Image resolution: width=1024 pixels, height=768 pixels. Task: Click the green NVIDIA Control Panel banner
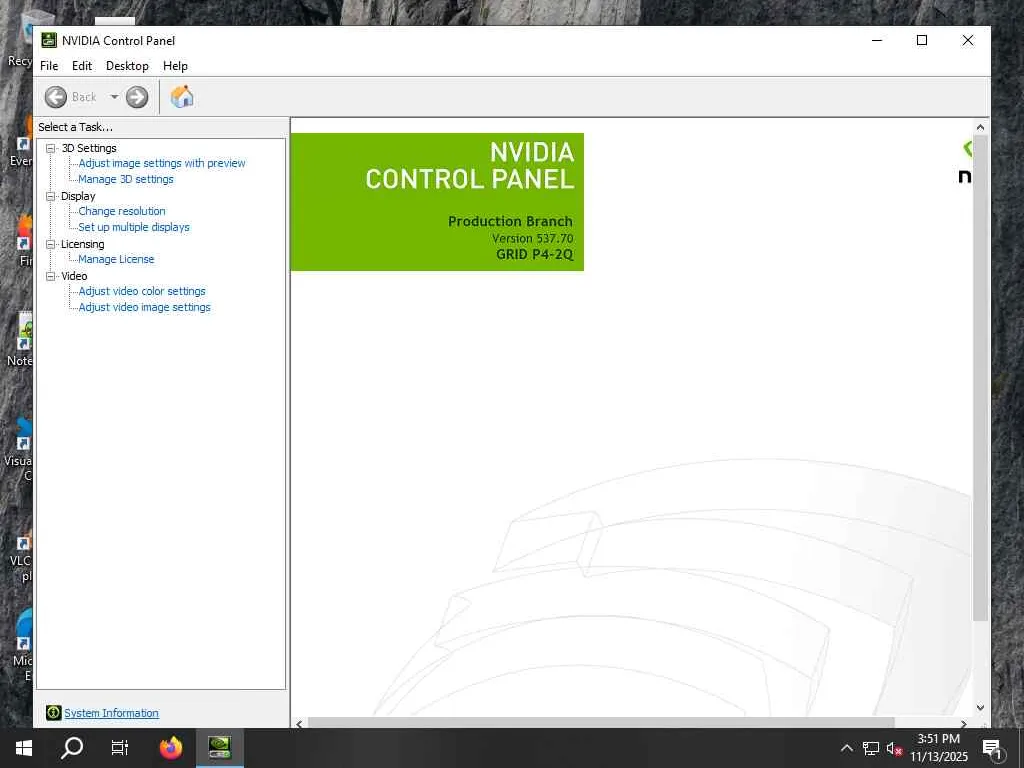coord(437,202)
